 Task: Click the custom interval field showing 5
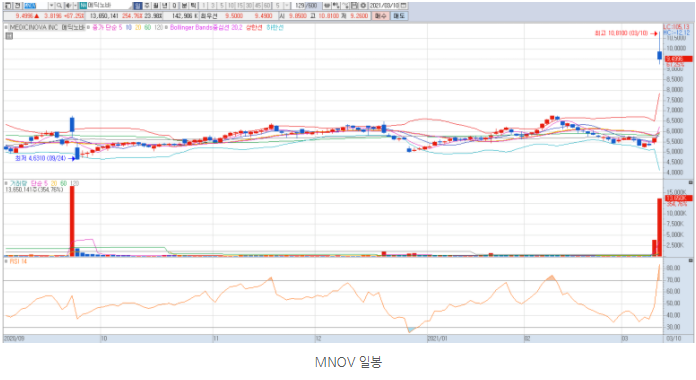pos(278,5)
